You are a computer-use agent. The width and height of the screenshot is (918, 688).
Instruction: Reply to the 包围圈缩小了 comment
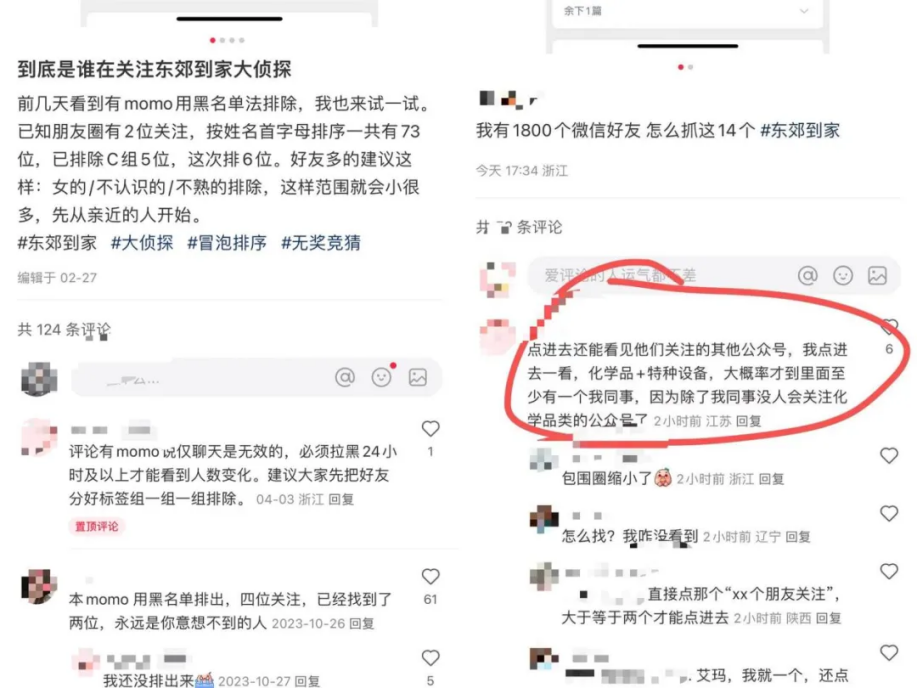click(x=772, y=479)
